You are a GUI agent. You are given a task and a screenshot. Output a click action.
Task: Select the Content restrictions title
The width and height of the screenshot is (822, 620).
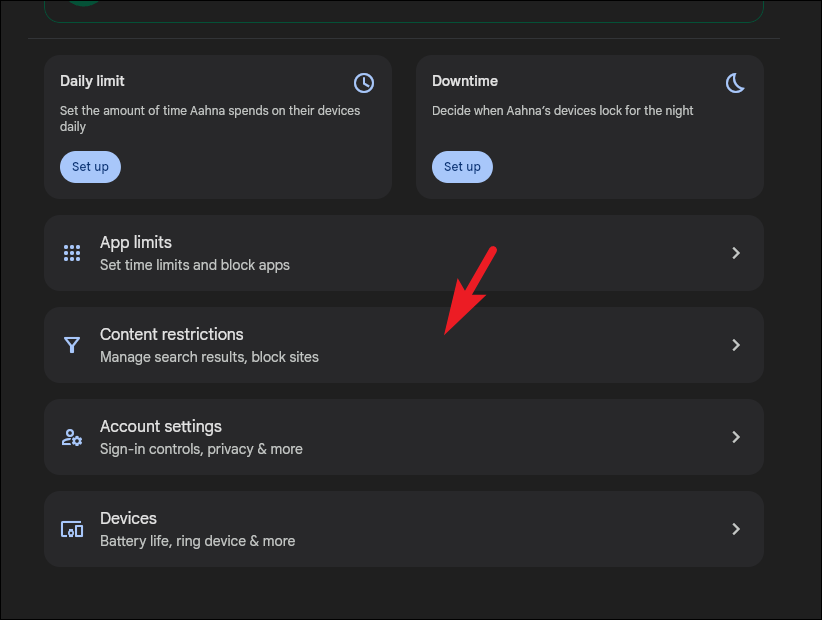pyautogui.click(x=171, y=334)
